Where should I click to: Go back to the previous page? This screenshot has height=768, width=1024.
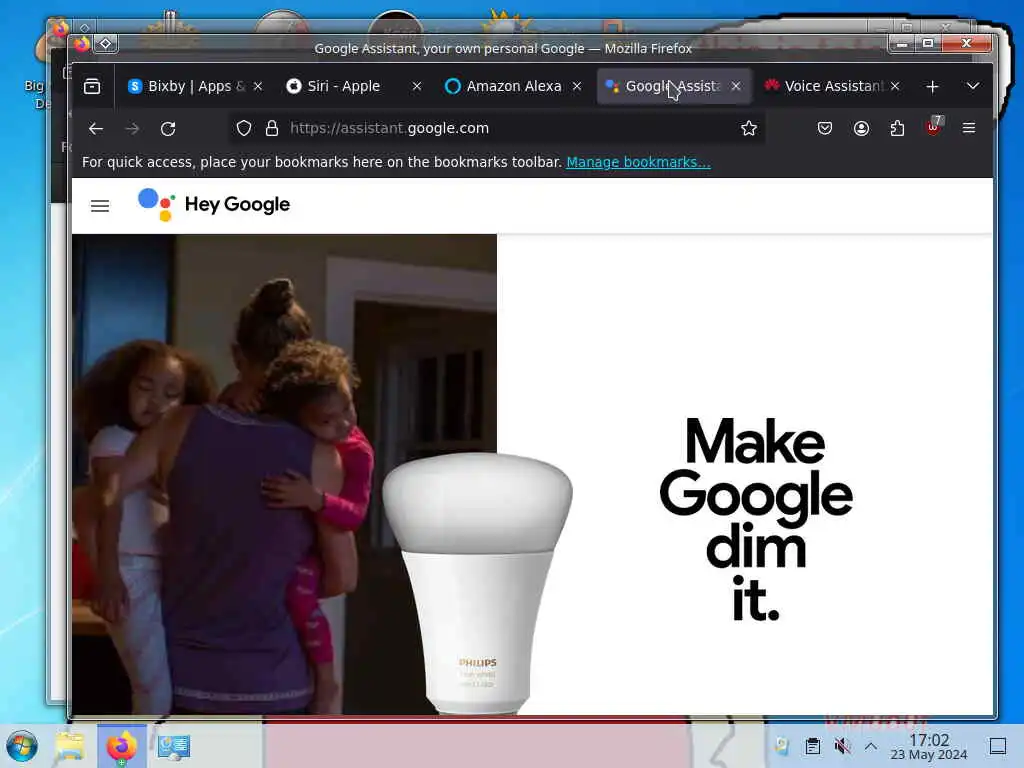pyautogui.click(x=96, y=129)
